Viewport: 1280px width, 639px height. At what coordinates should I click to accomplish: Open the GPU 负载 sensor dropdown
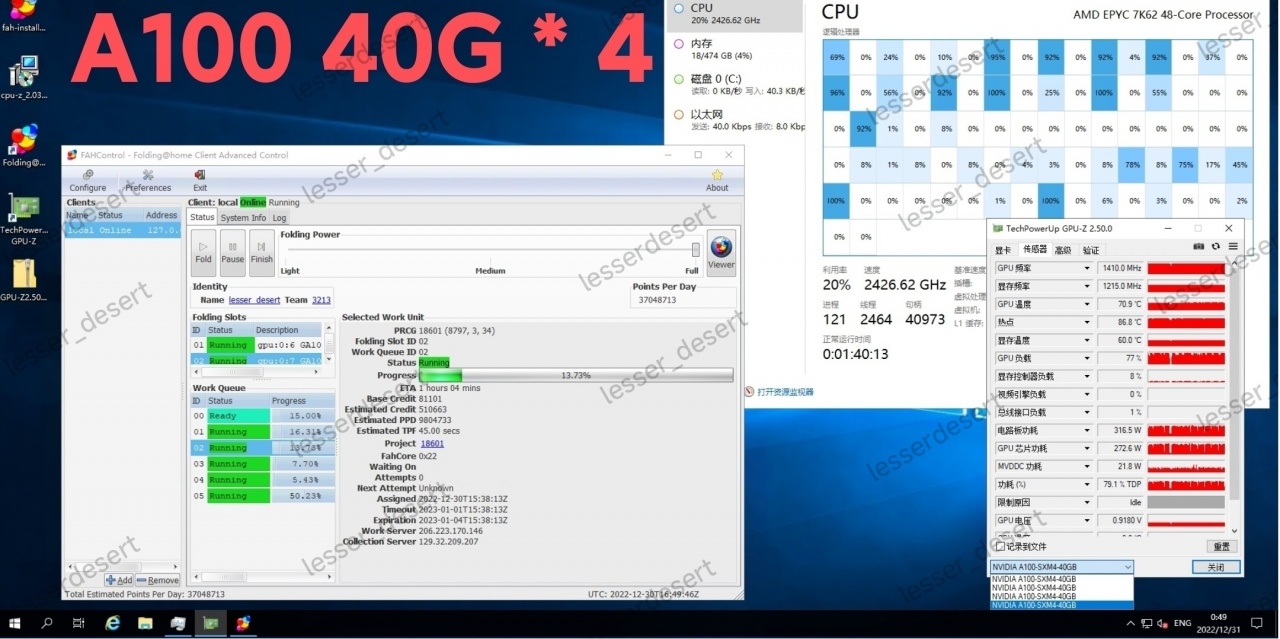1087,358
